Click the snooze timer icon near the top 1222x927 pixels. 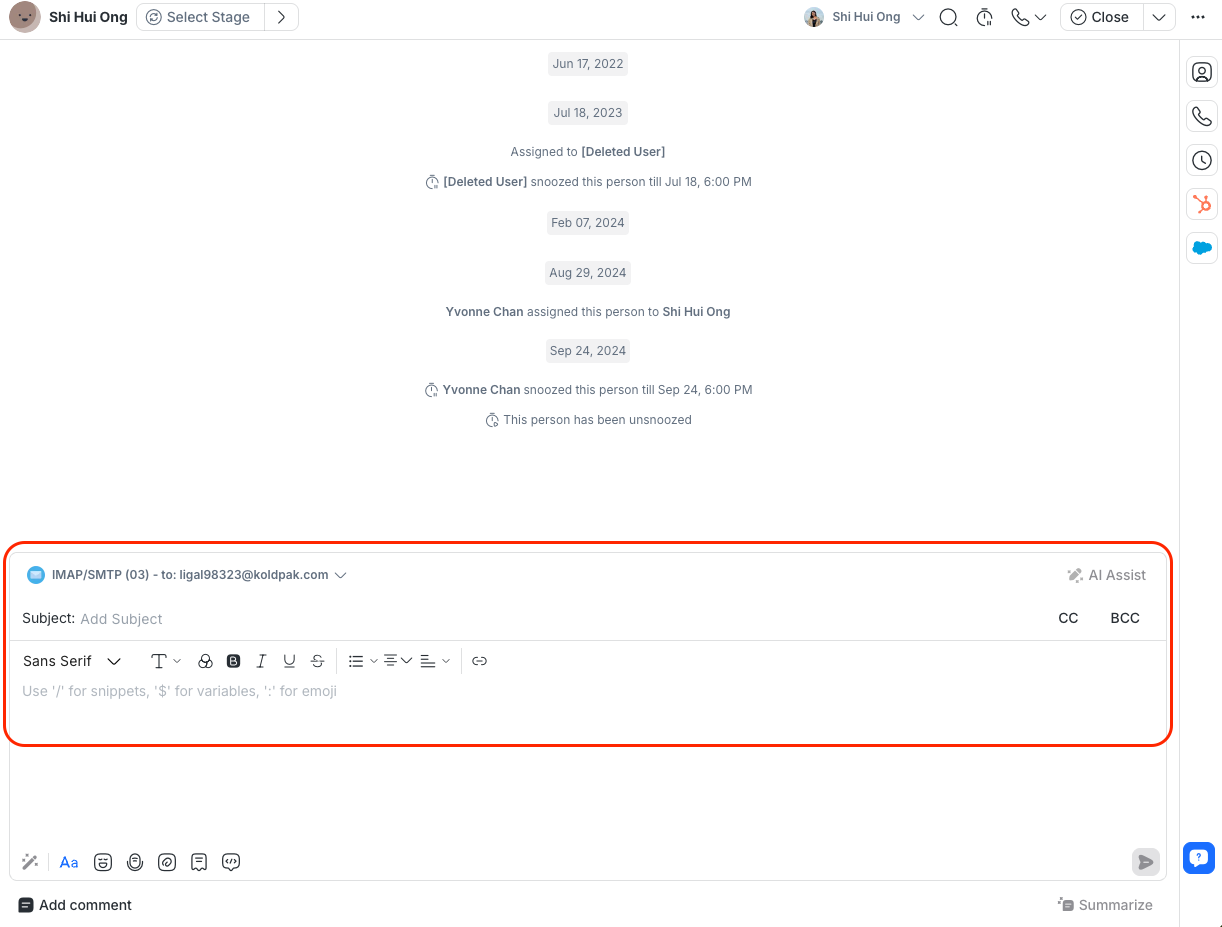(x=984, y=17)
